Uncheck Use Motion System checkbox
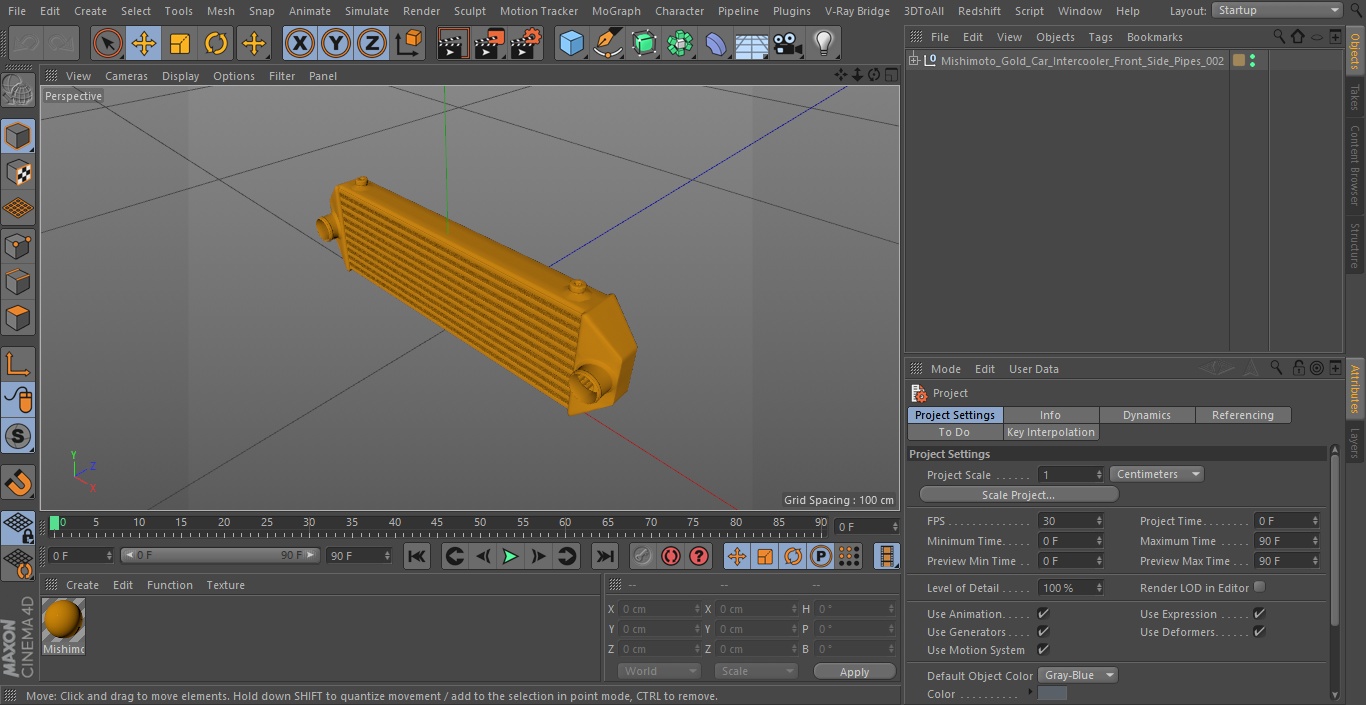1366x705 pixels. [x=1043, y=650]
